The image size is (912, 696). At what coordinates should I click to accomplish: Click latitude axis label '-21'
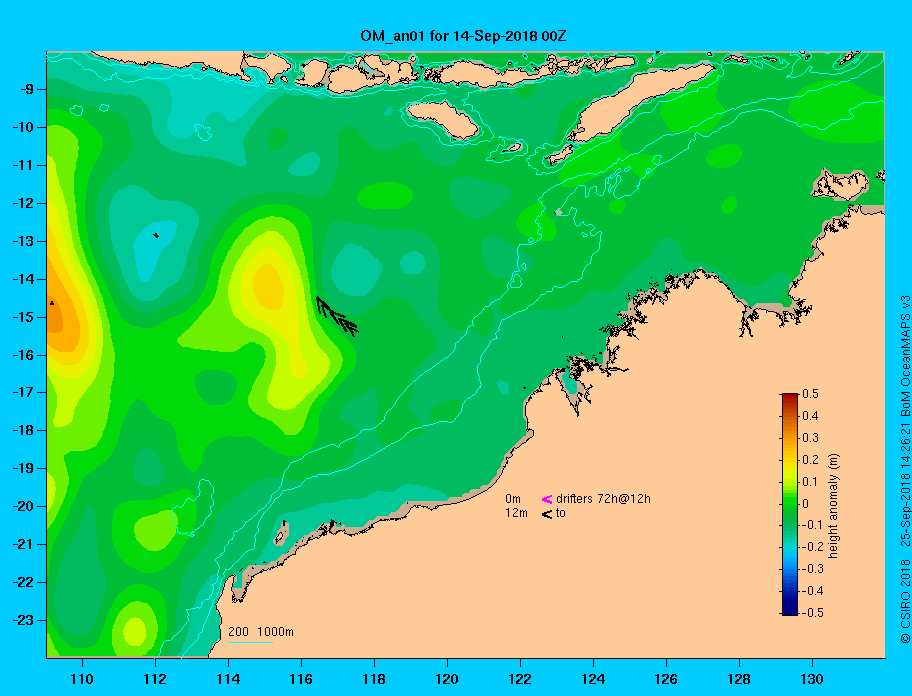coord(23,544)
